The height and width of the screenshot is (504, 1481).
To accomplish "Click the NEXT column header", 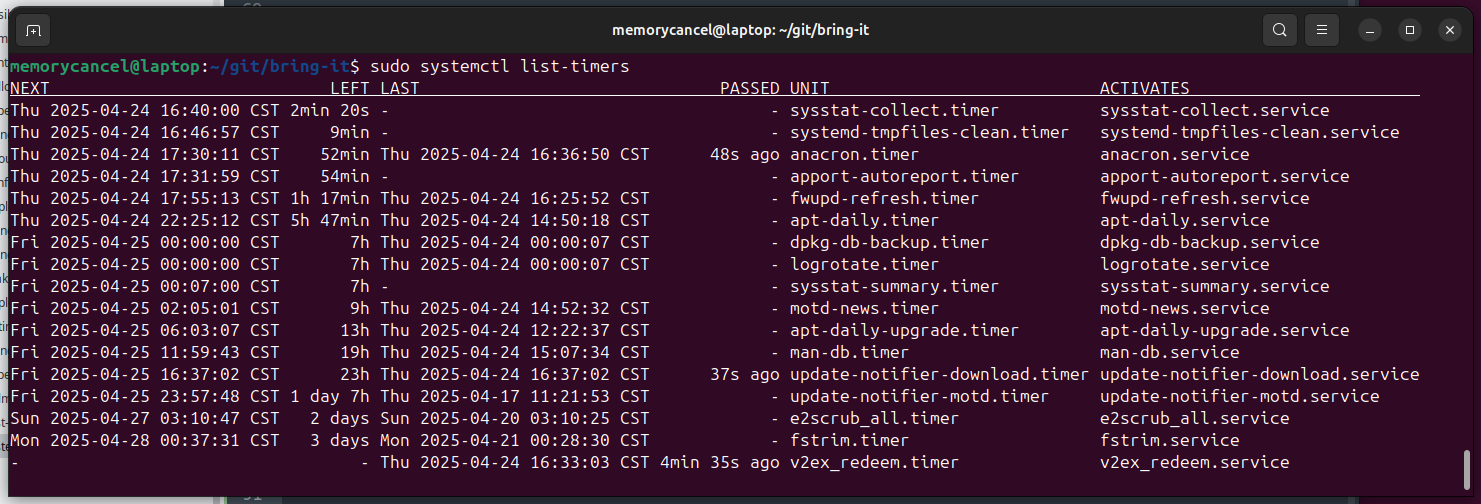I will [30, 88].
